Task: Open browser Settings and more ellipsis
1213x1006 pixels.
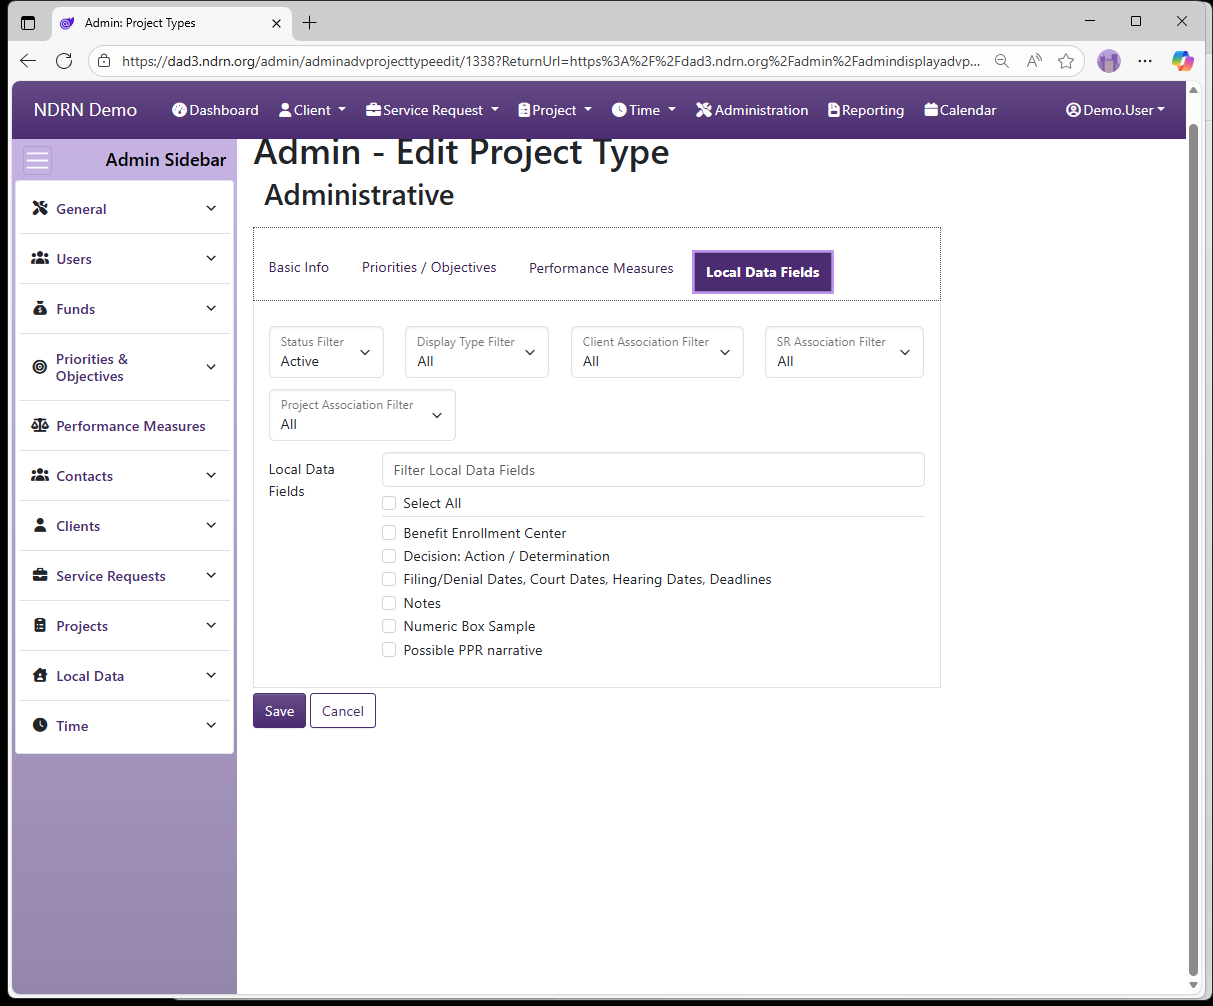Action: click(x=1145, y=61)
